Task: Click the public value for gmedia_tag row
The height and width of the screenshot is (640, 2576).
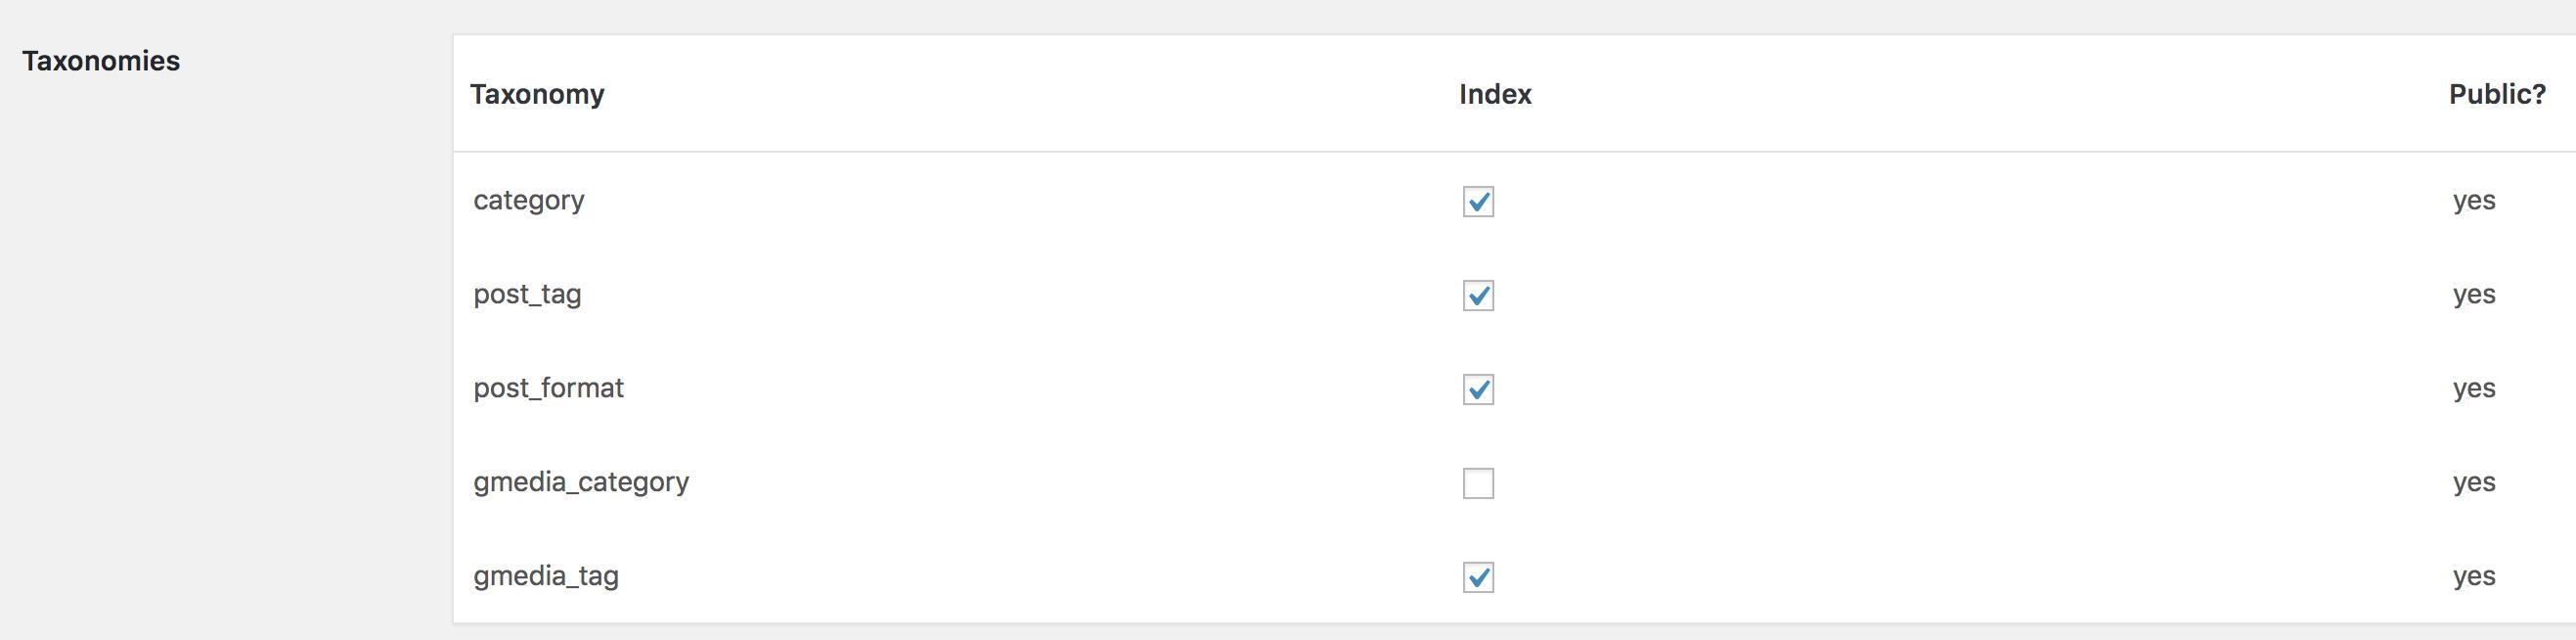Action: click(2474, 577)
